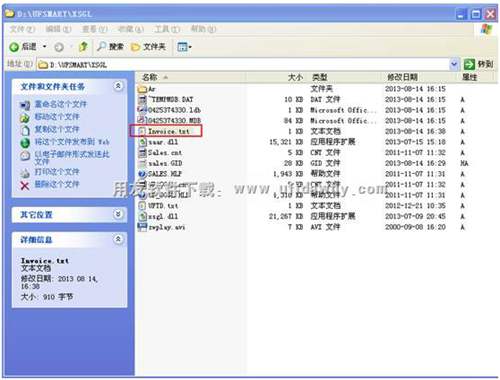The width and height of the screenshot is (500, 380).
Task: Click 将这个文件发布到 Web link
Action: [x=72, y=142]
